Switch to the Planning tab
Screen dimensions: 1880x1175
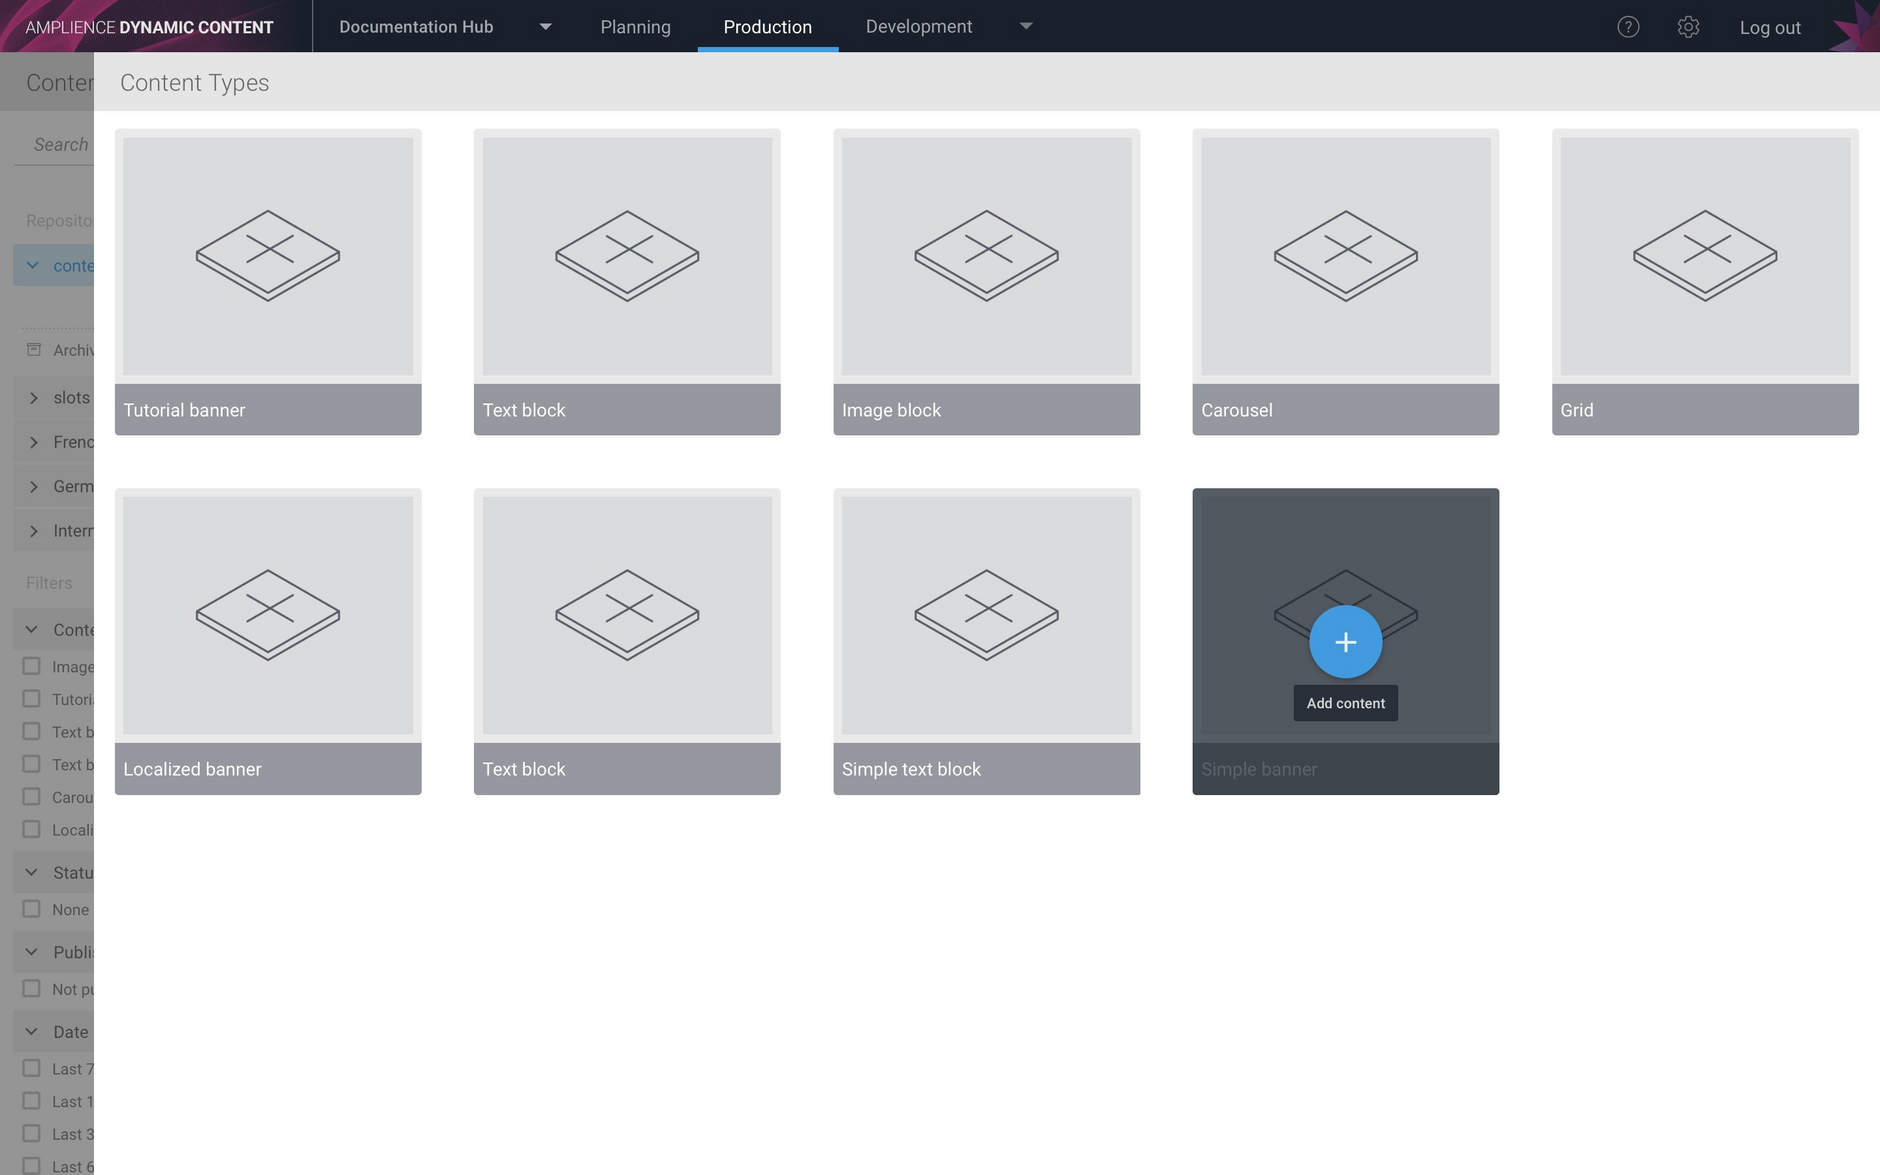click(635, 26)
